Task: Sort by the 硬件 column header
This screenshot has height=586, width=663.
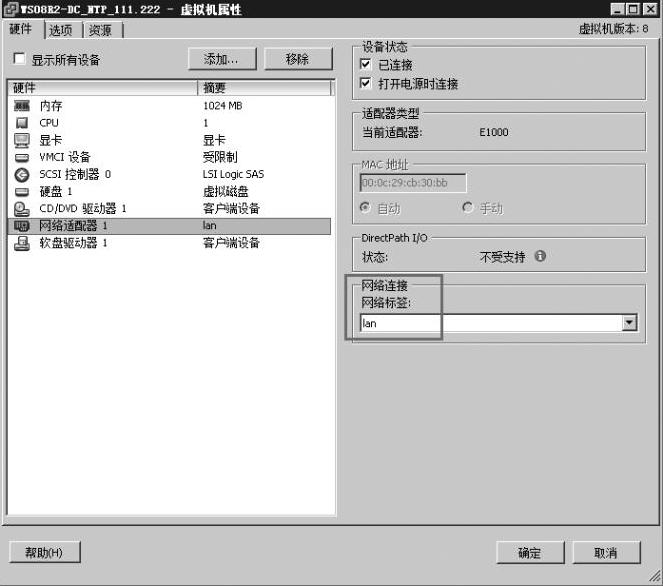Action: 103,88
